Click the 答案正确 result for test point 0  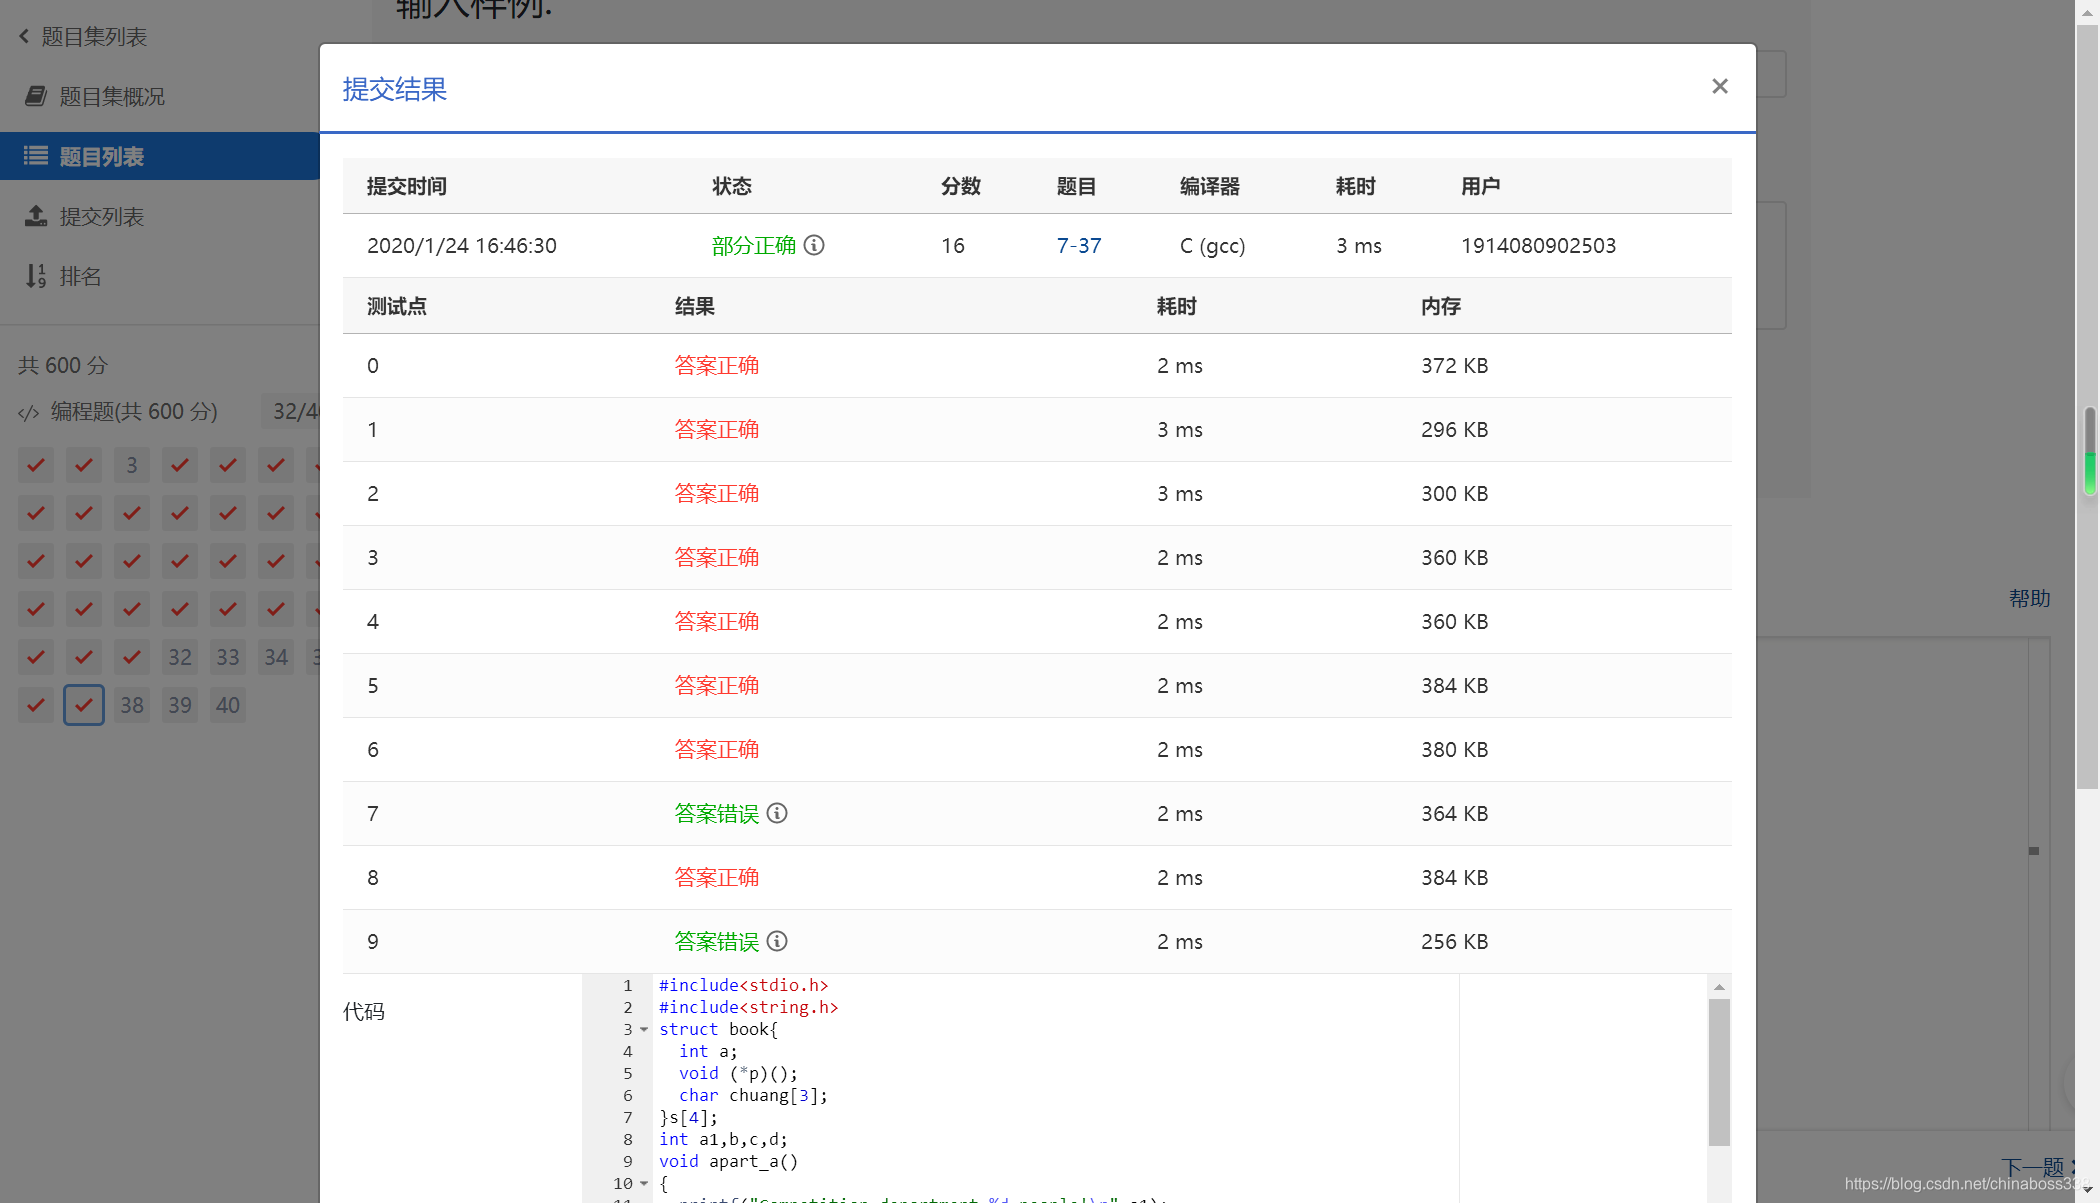pyautogui.click(x=717, y=365)
